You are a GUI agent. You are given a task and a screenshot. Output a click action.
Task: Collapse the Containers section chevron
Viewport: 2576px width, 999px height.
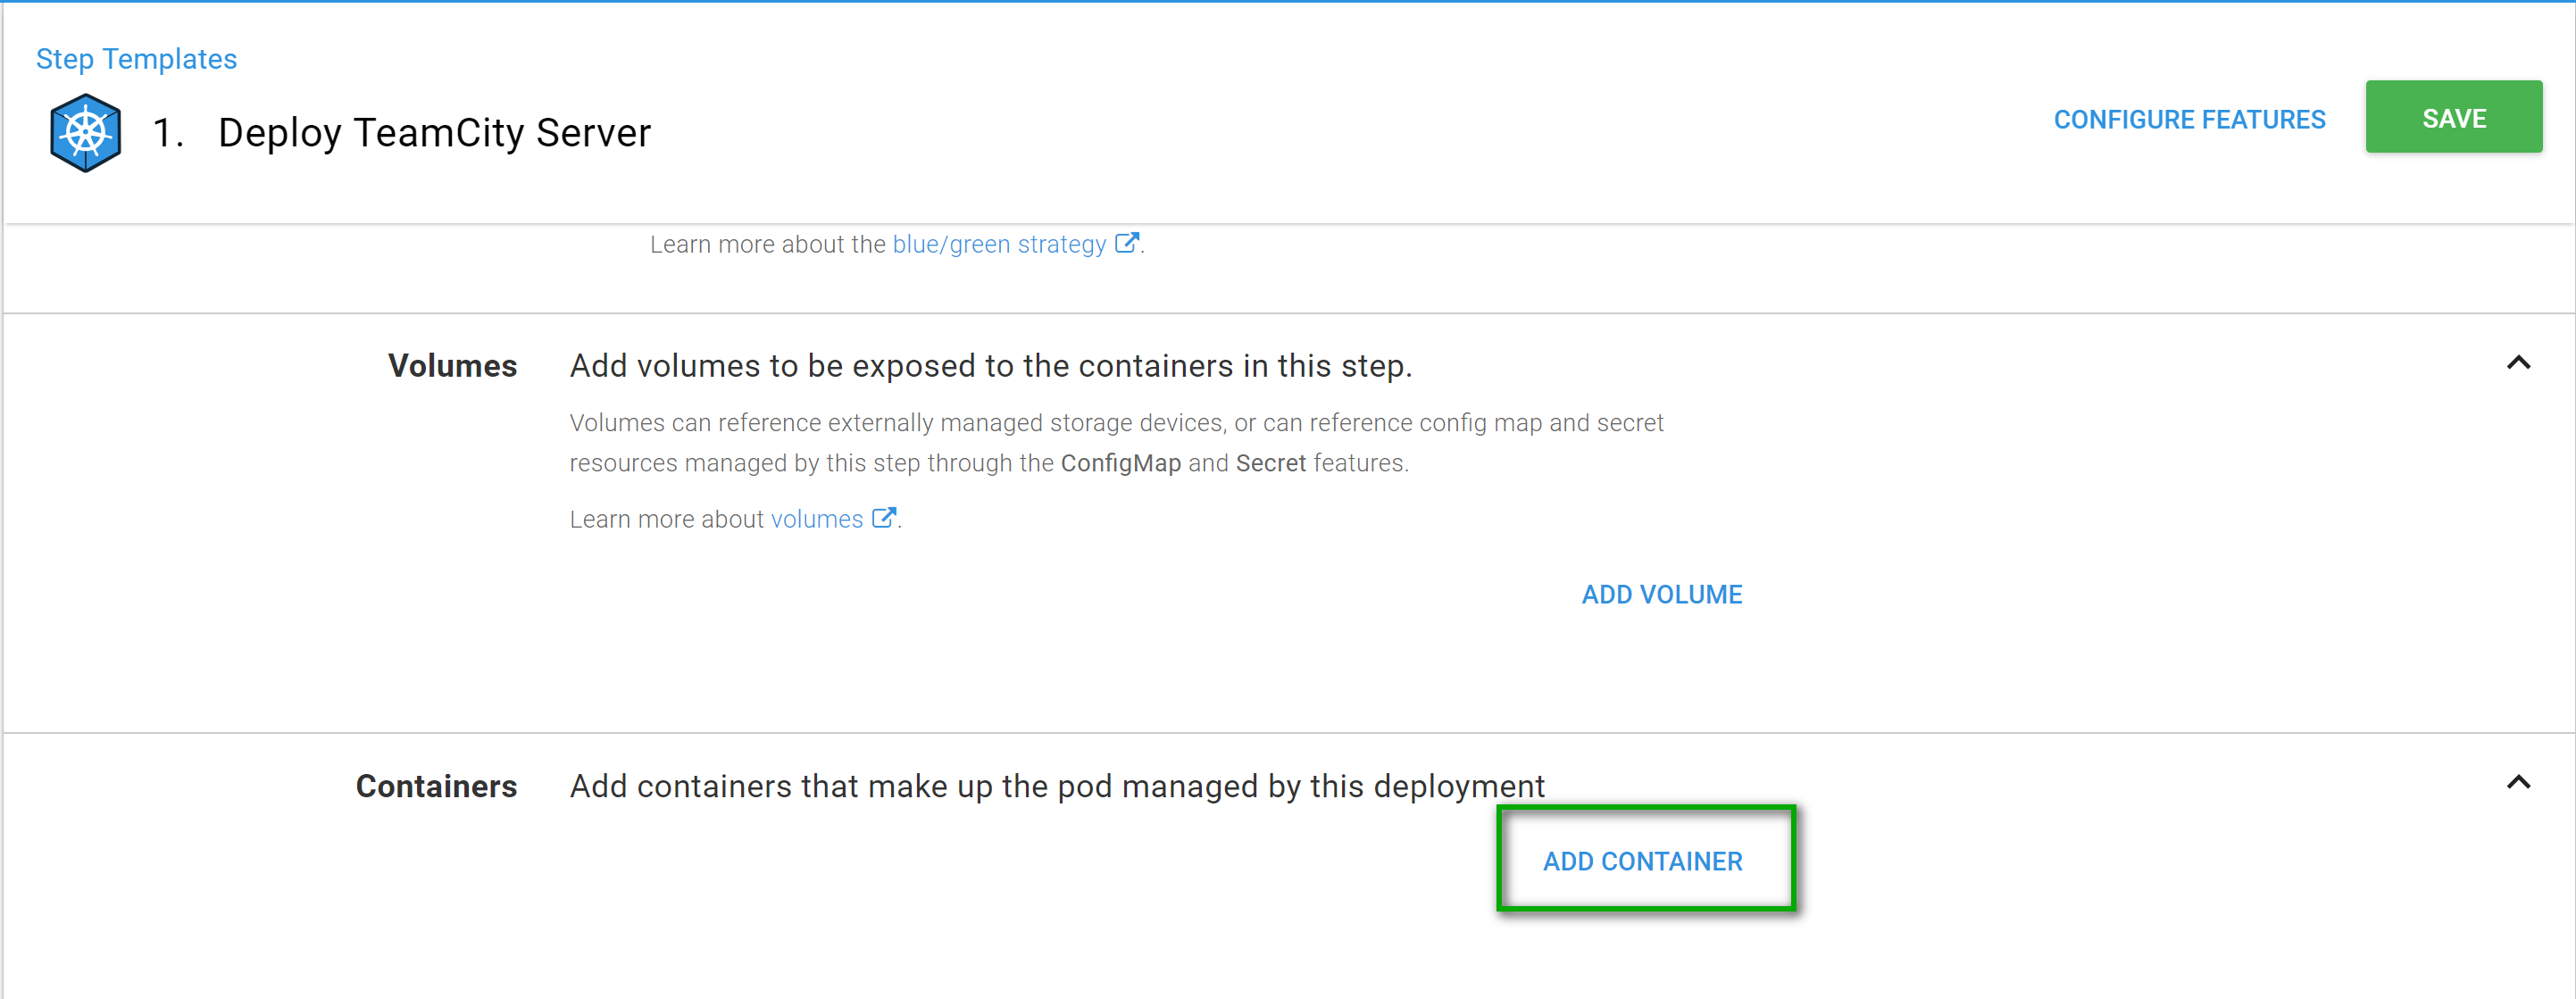(2517, 783)
